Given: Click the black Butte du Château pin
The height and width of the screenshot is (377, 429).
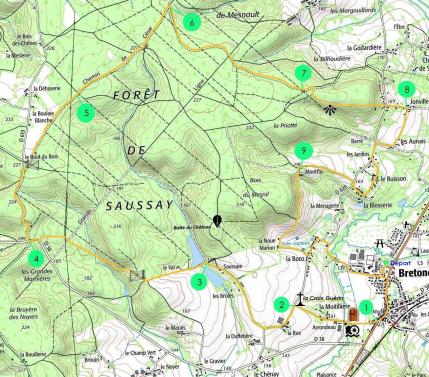Looking at the screenshot, I should click(x=217, y=221).
